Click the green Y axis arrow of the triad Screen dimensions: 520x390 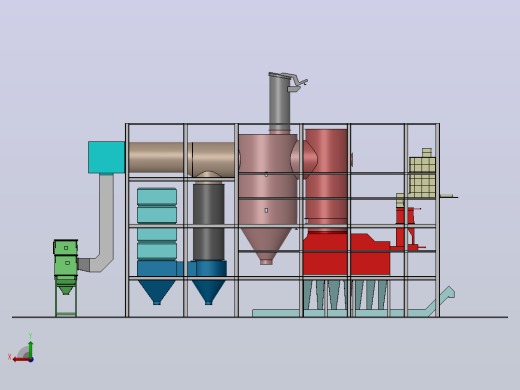point(31,349)
